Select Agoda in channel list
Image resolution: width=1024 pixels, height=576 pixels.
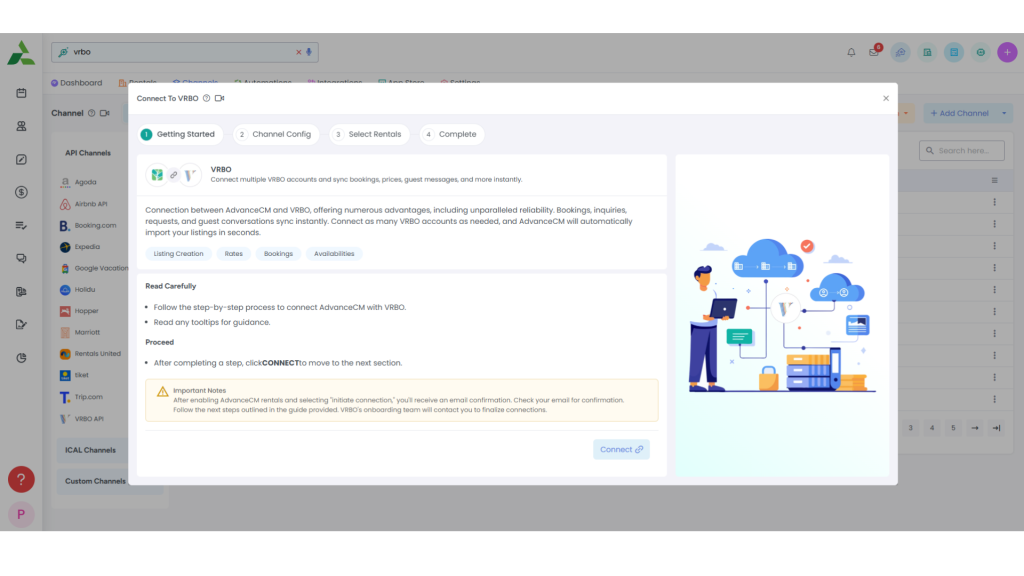pyautogui.click(x=85, y=182)
